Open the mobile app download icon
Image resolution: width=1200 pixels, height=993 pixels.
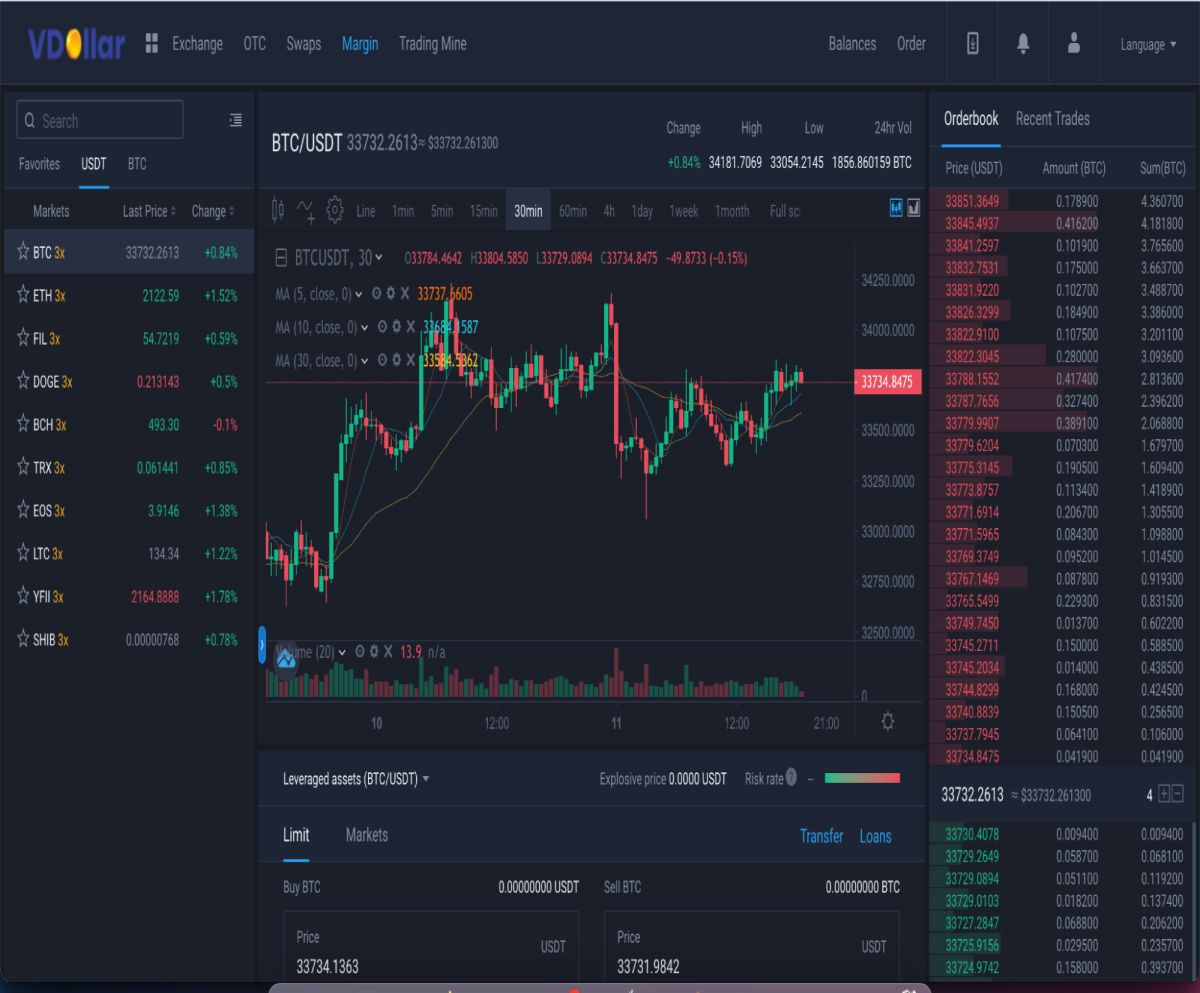[x=972, y=43]
